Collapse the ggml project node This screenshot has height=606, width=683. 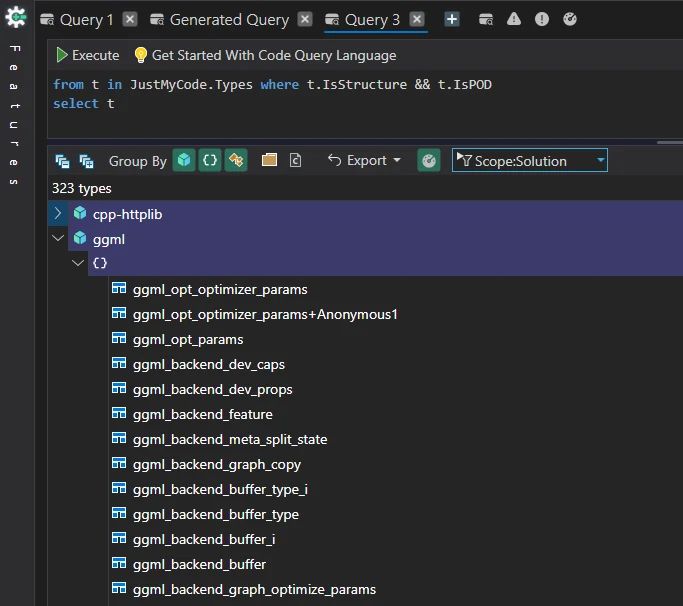click(x=58, y=238)
